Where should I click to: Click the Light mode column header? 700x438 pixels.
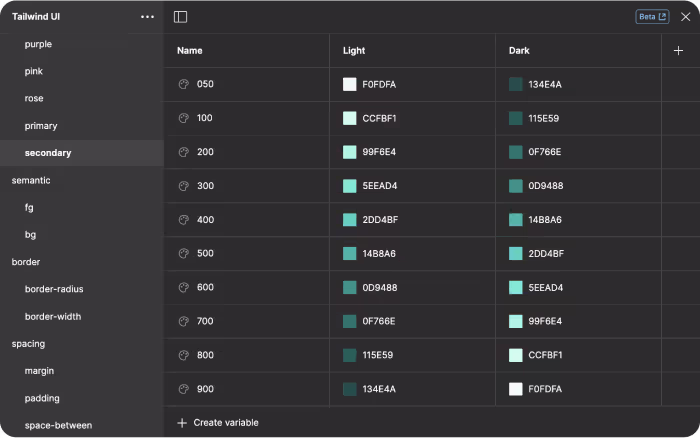pyautogui.click(x=354, y=51)
